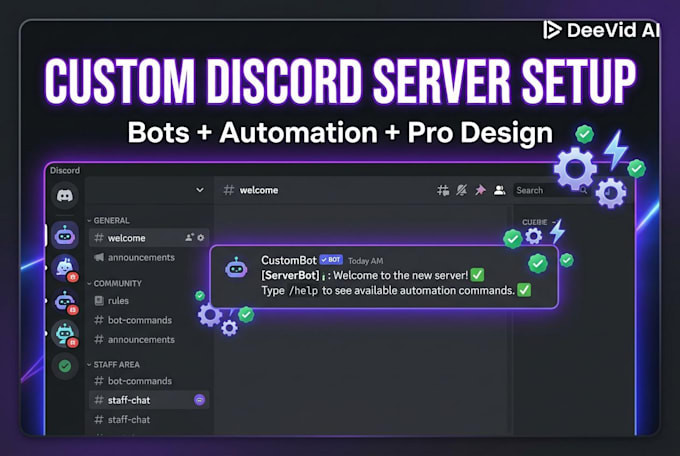The image size is (680, 456).
Task: Open the teal robot server icon
Action: (65, 334)
